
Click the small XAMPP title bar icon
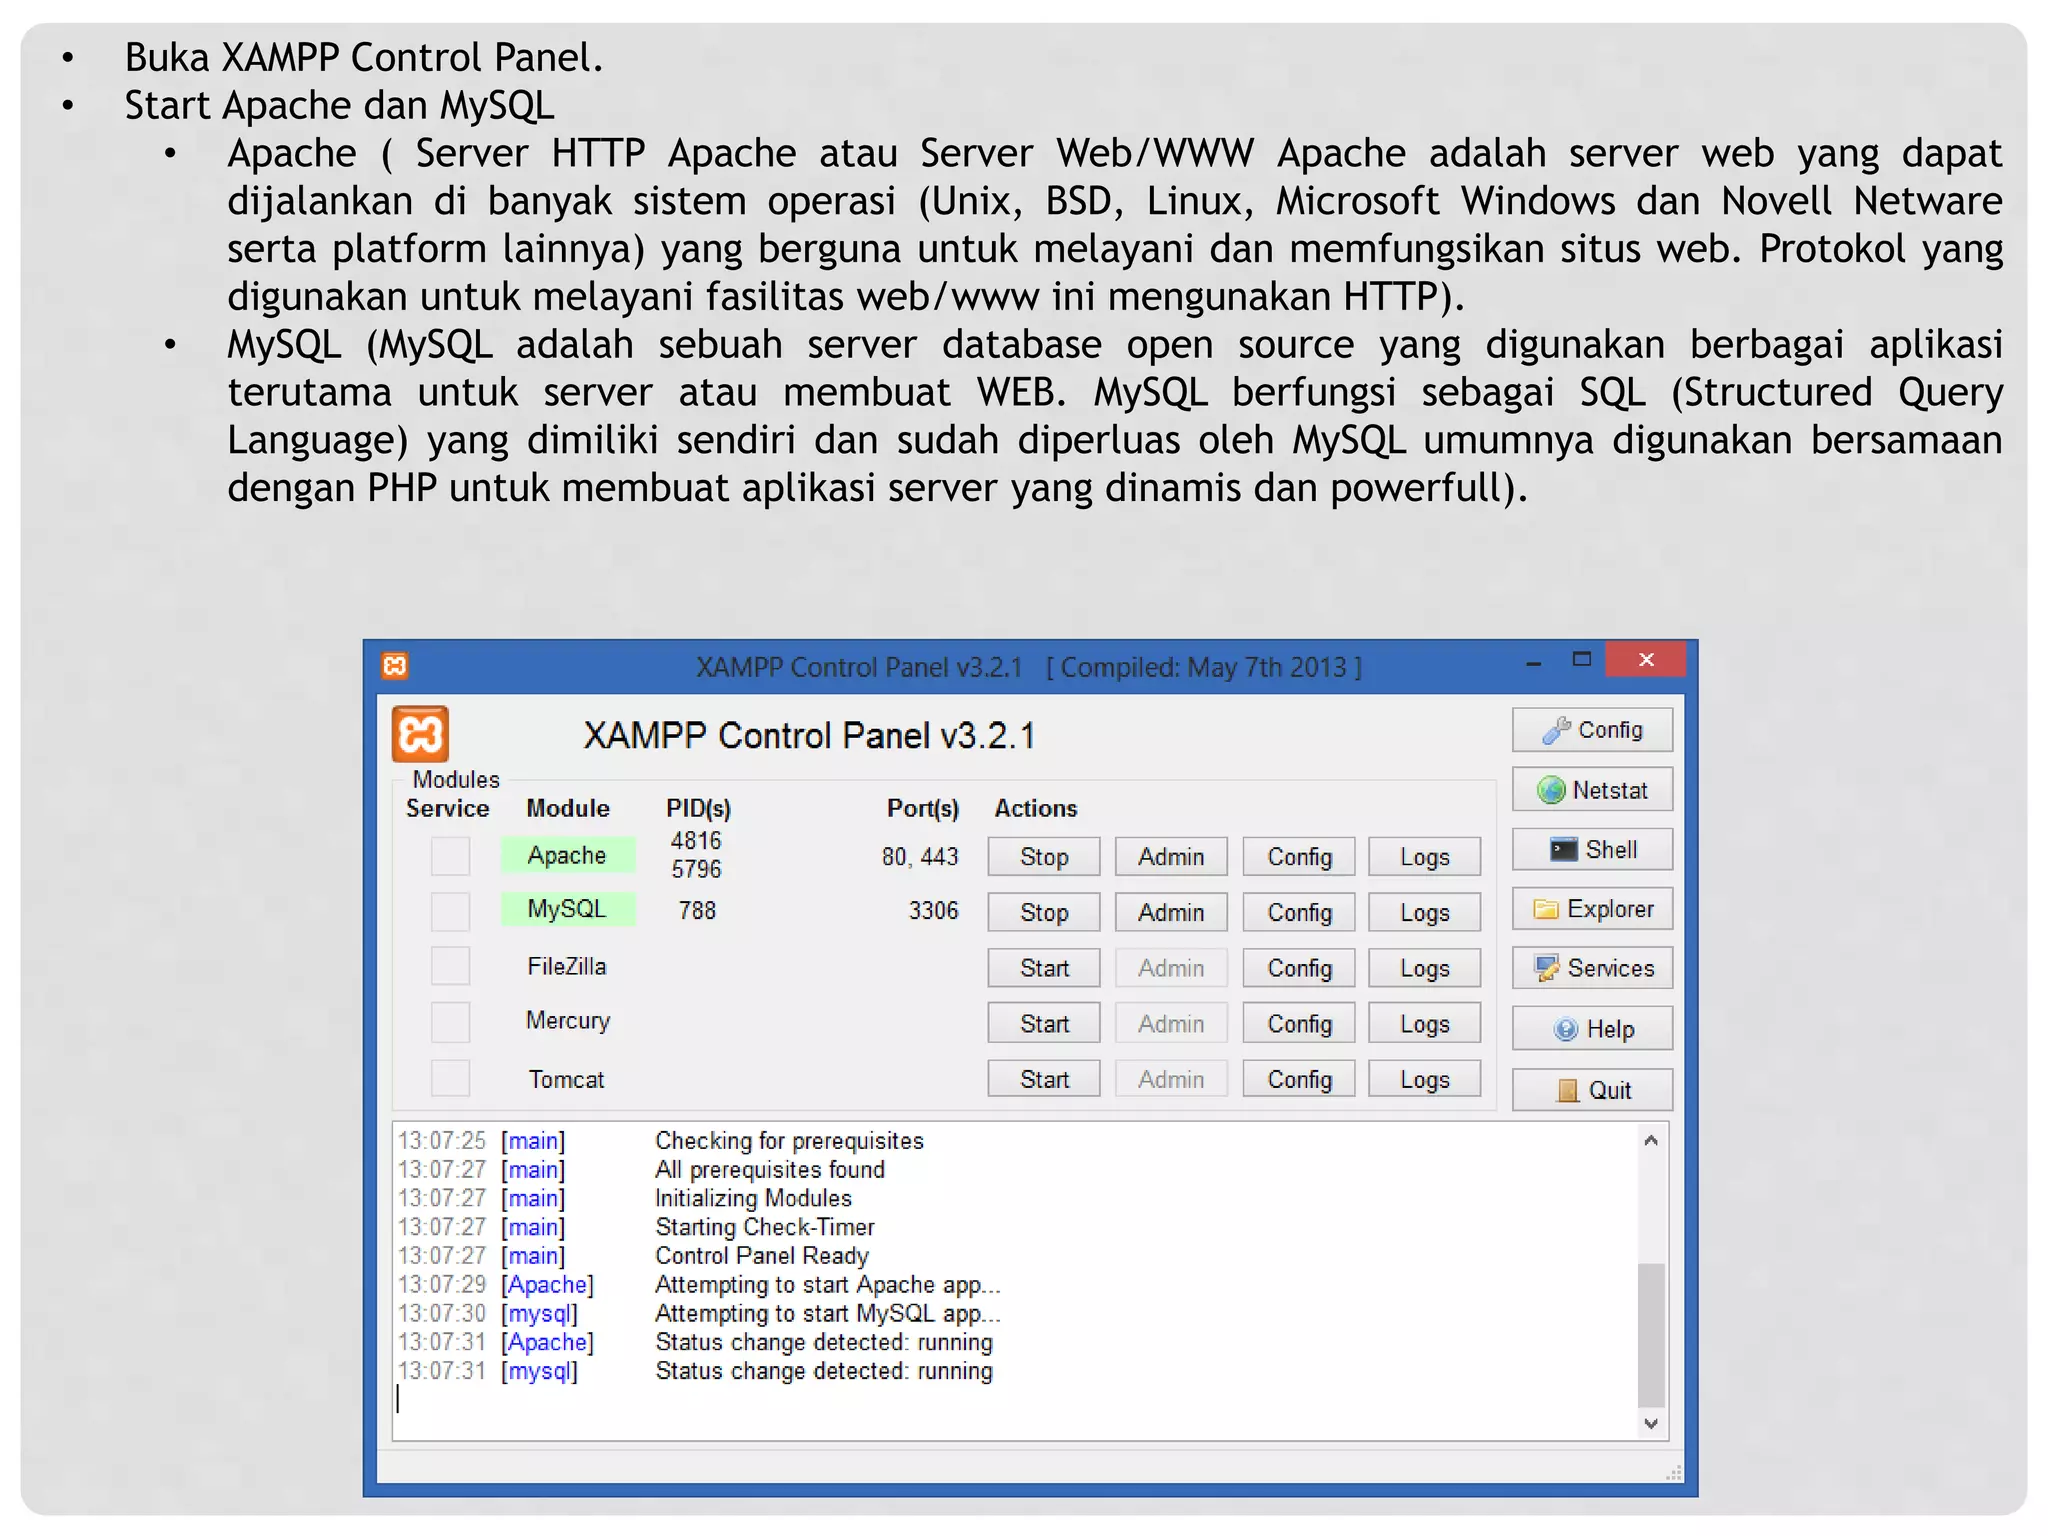click(395, 666)
